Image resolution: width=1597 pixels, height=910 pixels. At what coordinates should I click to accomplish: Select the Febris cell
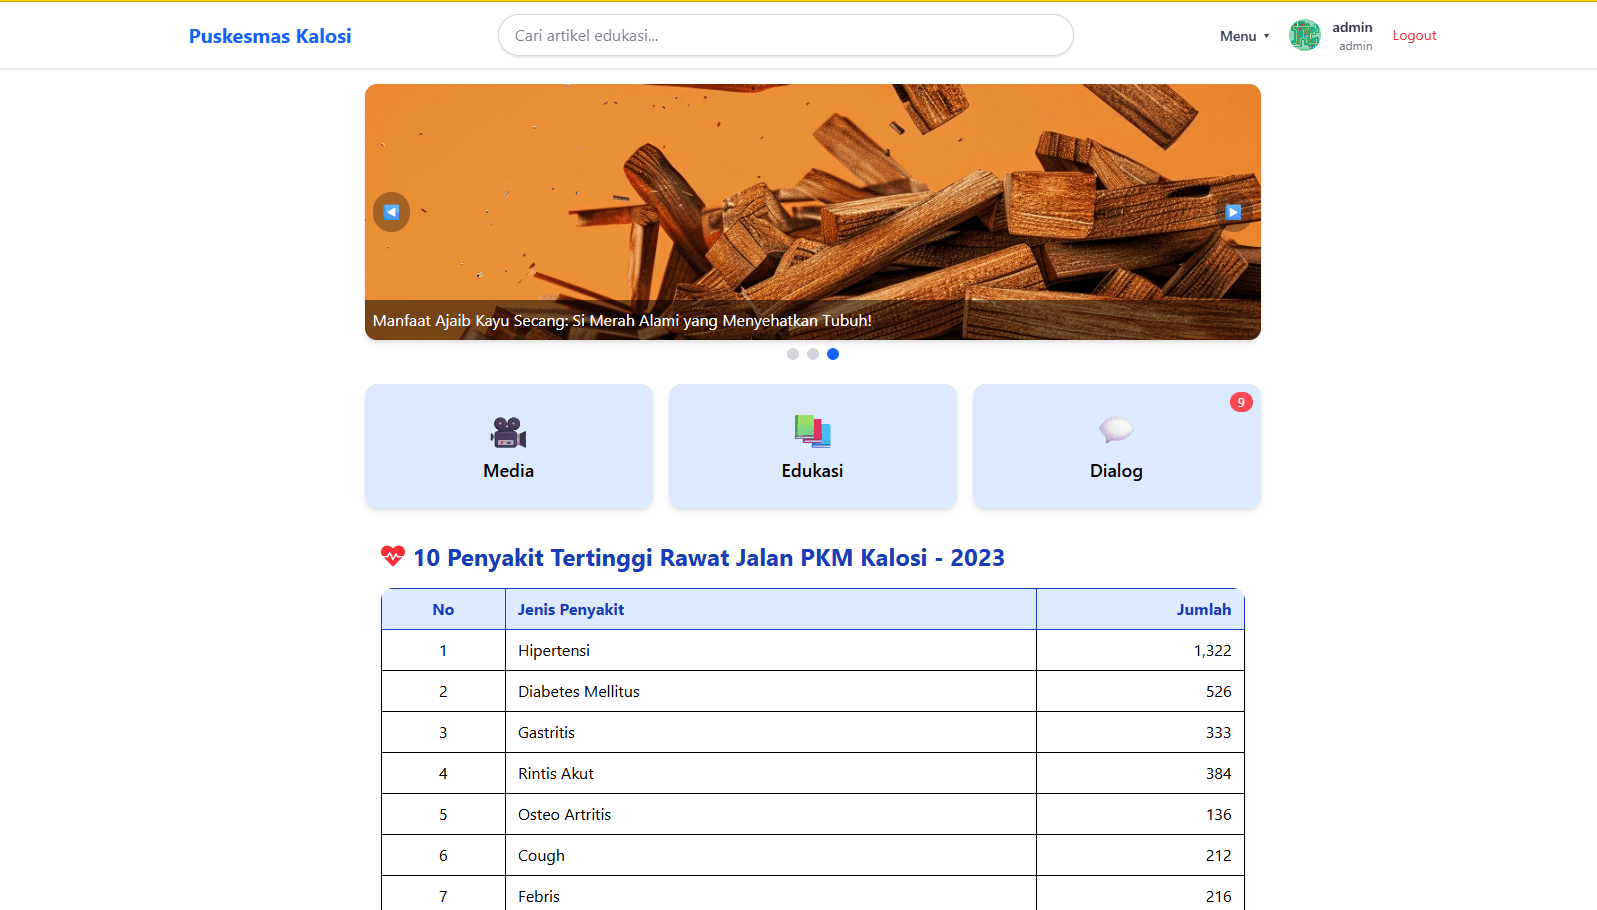click(x=771, y=894)
